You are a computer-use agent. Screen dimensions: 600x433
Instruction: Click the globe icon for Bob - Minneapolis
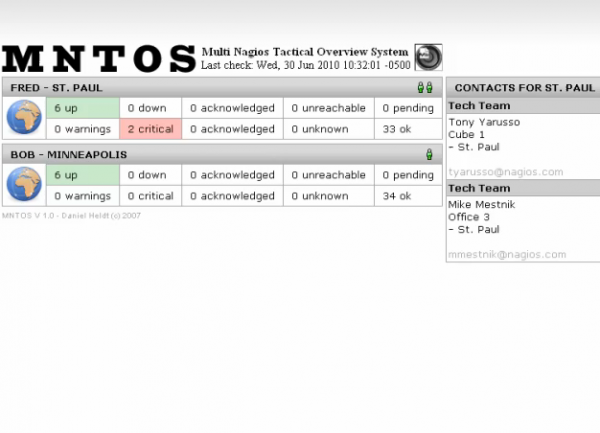click(x=23, y=185)
